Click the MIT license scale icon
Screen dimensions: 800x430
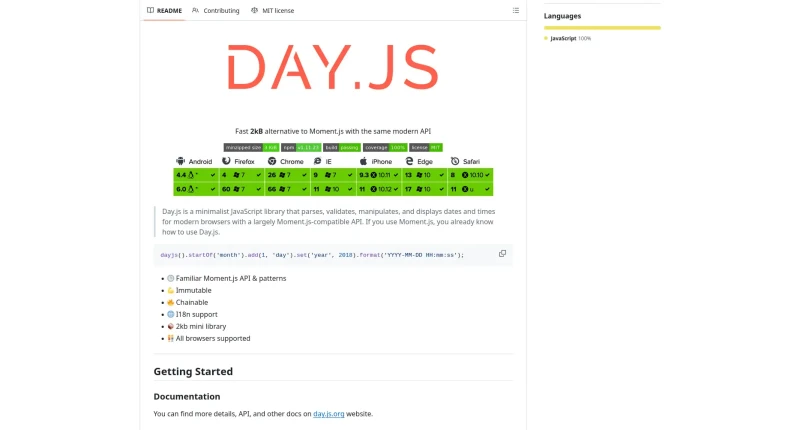click(254, 10)
